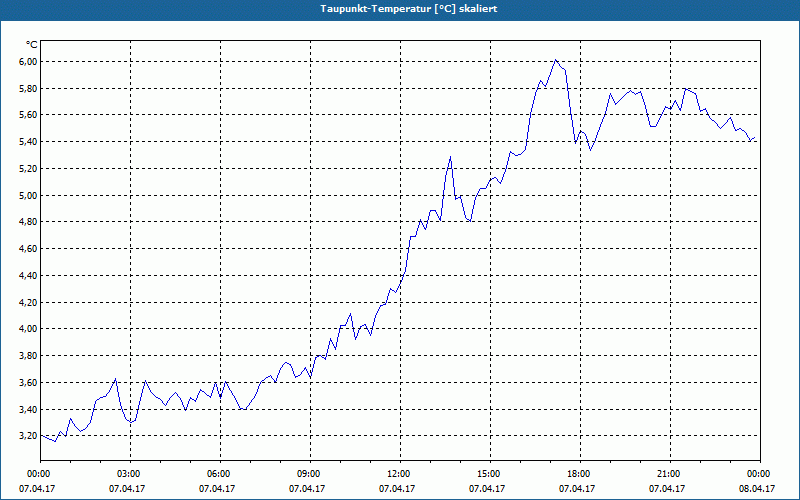Screen dimensions: 800x500
Task: Select the 4,40 y-axis value
Action: [x=28, y=275]
